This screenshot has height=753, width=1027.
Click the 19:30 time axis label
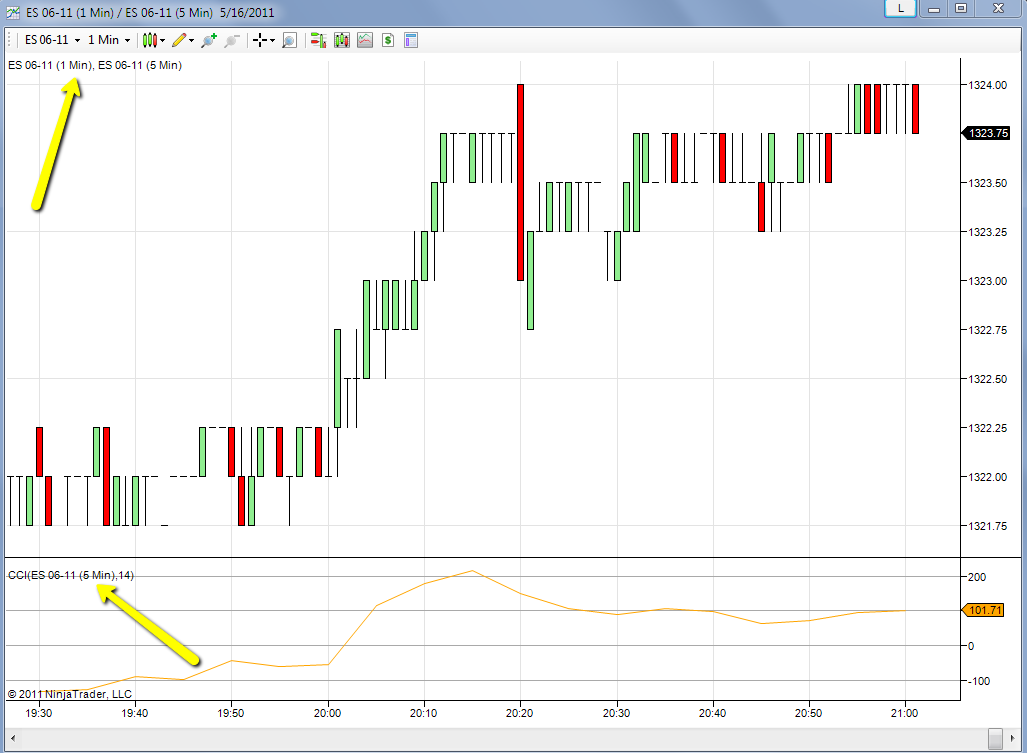[x=39, y=713]
